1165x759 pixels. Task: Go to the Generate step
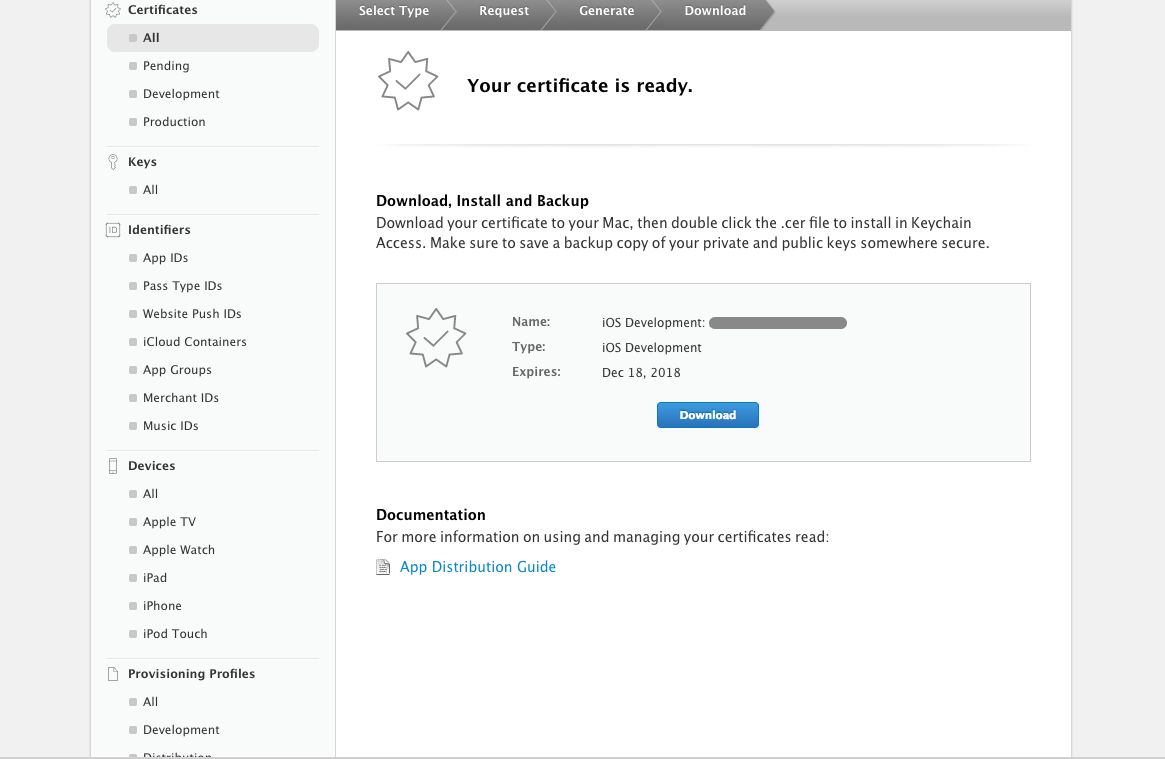coord(606,11)
